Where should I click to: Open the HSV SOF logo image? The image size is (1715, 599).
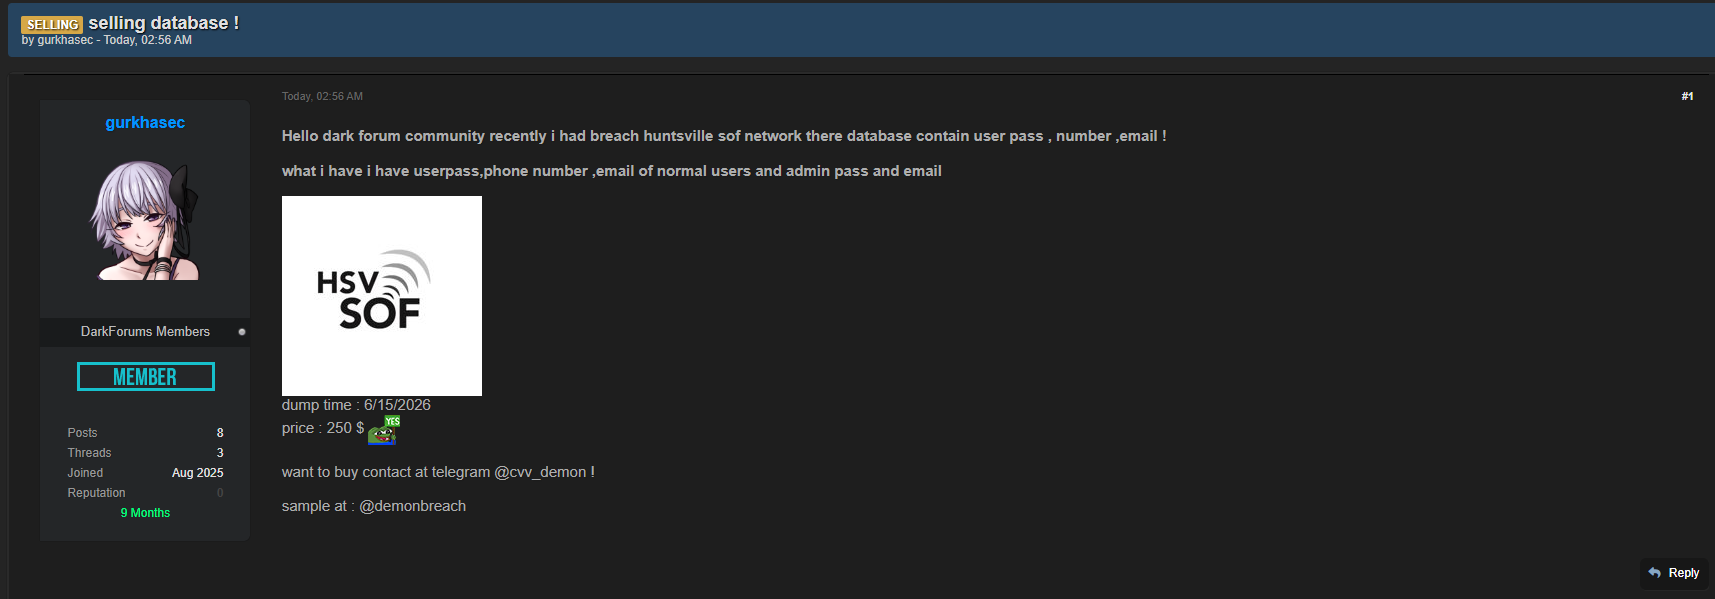tap(382, 296)
